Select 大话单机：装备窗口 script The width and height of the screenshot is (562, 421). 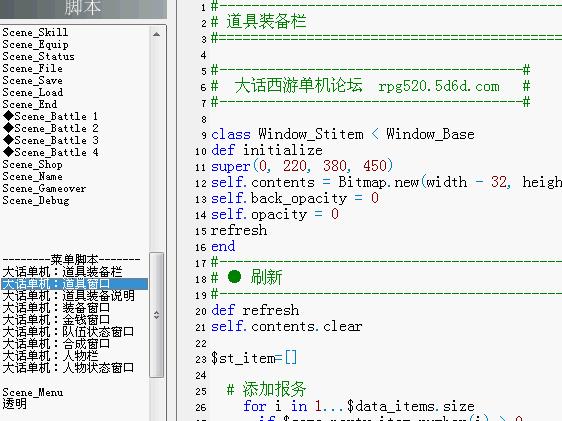tap(56, 307)
